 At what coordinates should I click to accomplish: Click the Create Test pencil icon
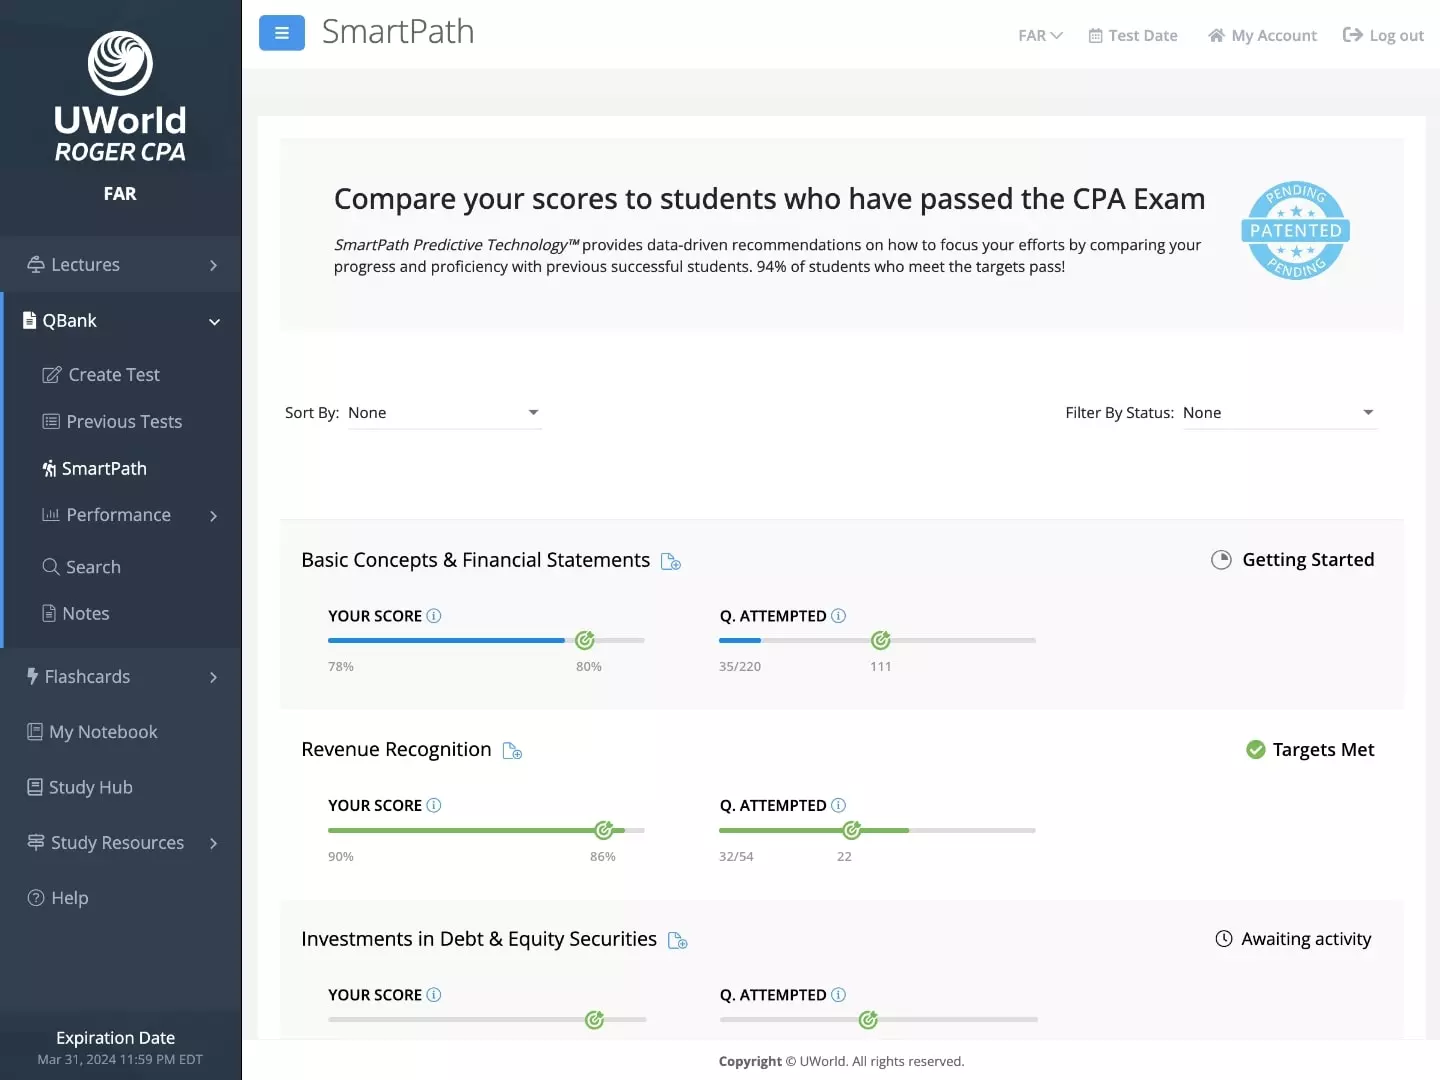(52, 375)
